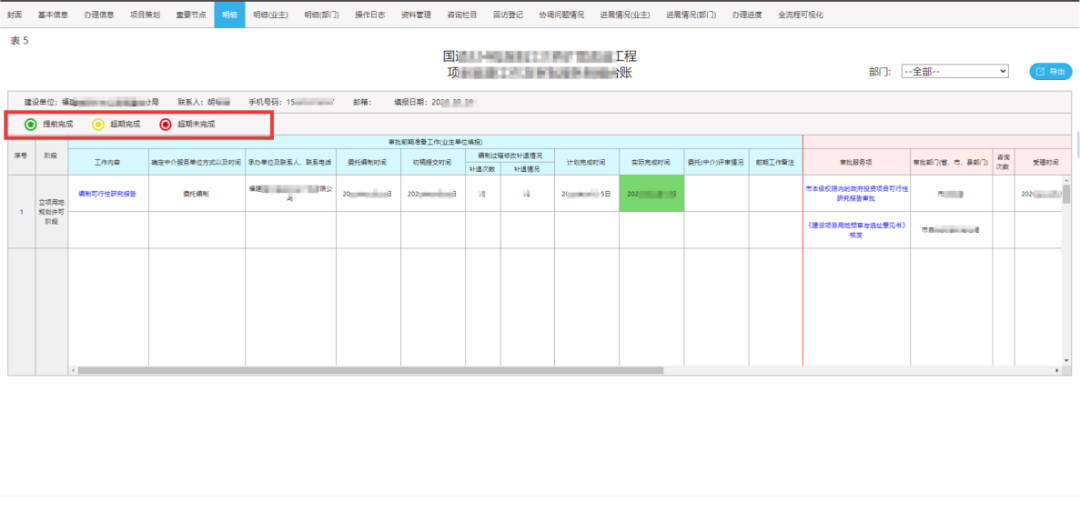1080x513 pixels.
Task: Click the 委托(中介)评审情况 column header
Action: click(716, 162)
